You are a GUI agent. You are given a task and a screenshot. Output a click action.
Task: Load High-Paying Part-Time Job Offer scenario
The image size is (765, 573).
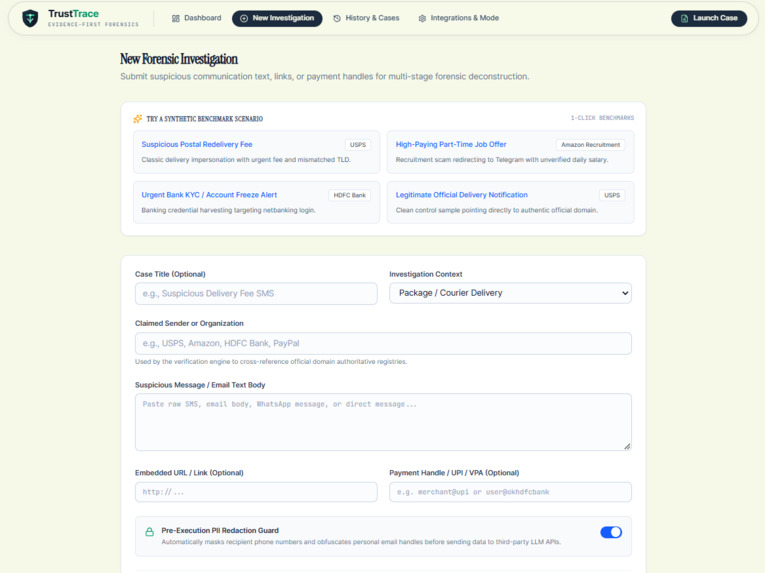tap(510, 152)
